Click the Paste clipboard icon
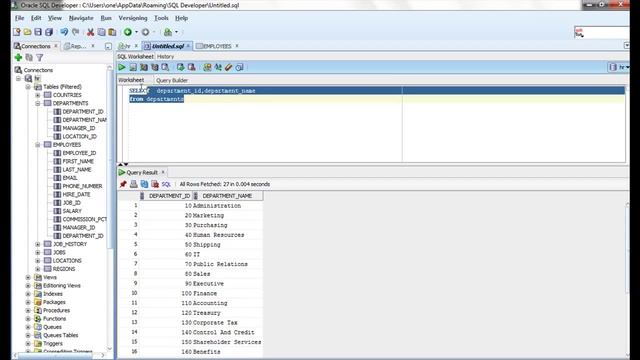 point(112,32)
